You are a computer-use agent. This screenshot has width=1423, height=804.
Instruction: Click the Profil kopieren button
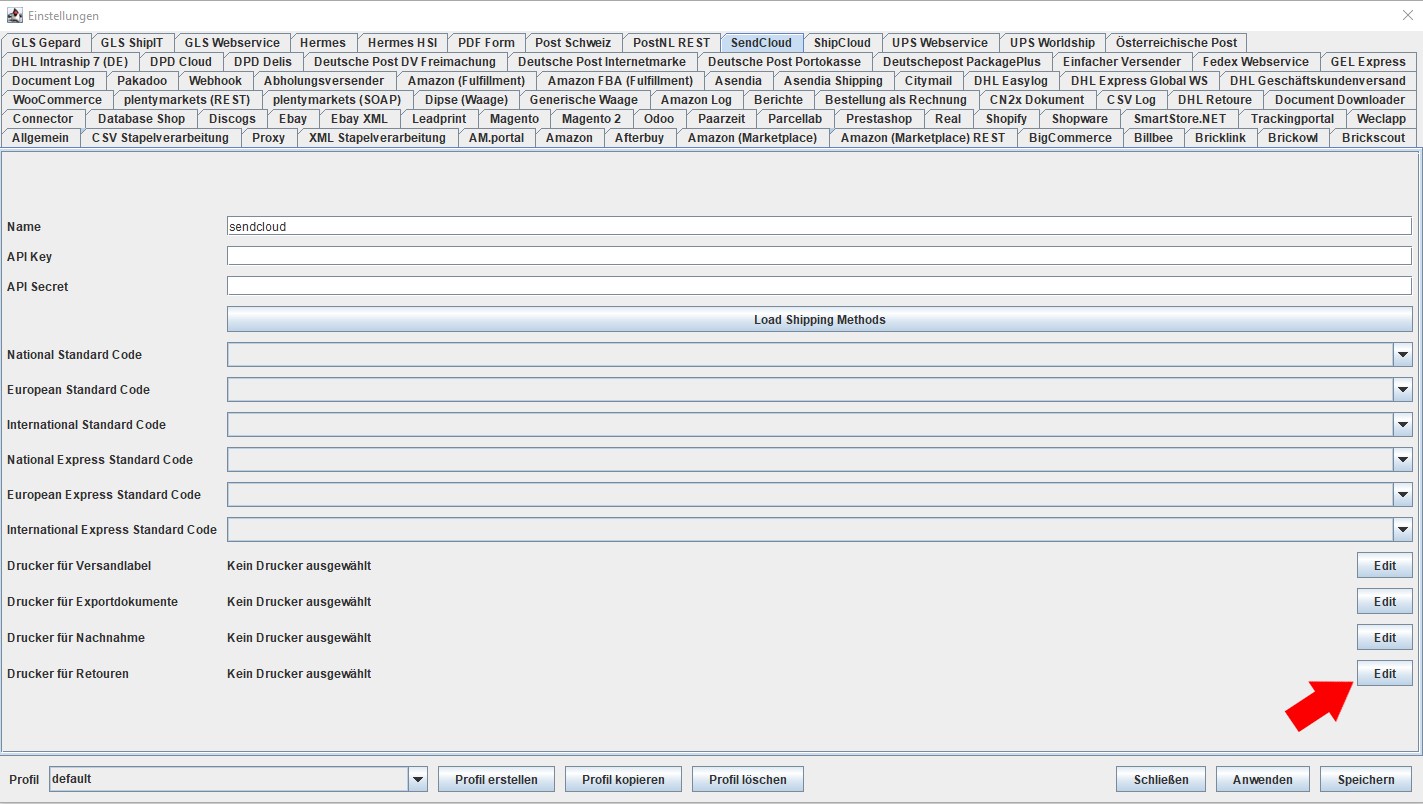point(623,779)
